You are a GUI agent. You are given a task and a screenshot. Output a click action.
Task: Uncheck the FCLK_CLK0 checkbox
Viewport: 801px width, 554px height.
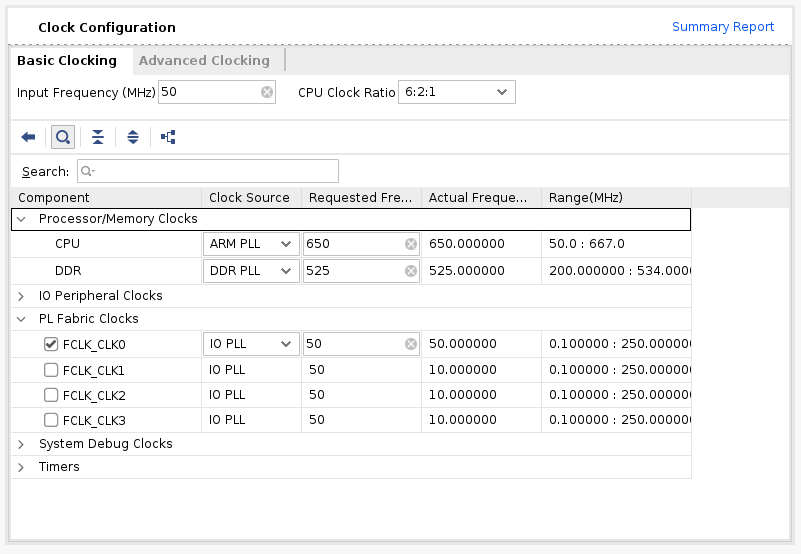[x=51, y=344]
